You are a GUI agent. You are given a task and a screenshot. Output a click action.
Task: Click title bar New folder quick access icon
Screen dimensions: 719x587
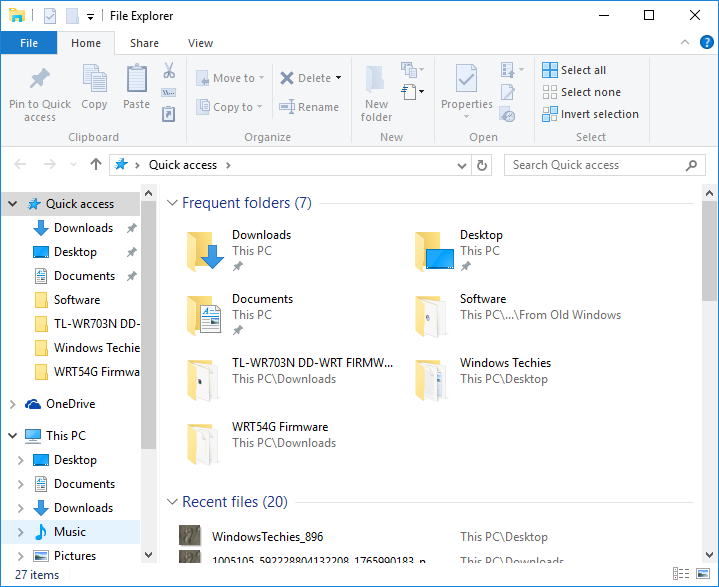pos(72,16)
